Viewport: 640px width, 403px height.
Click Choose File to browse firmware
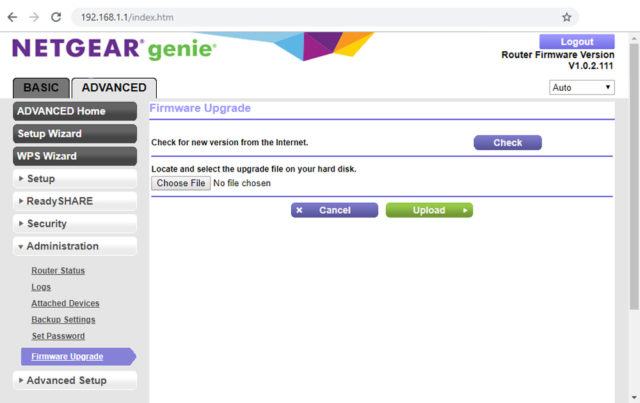coord(181,183)
